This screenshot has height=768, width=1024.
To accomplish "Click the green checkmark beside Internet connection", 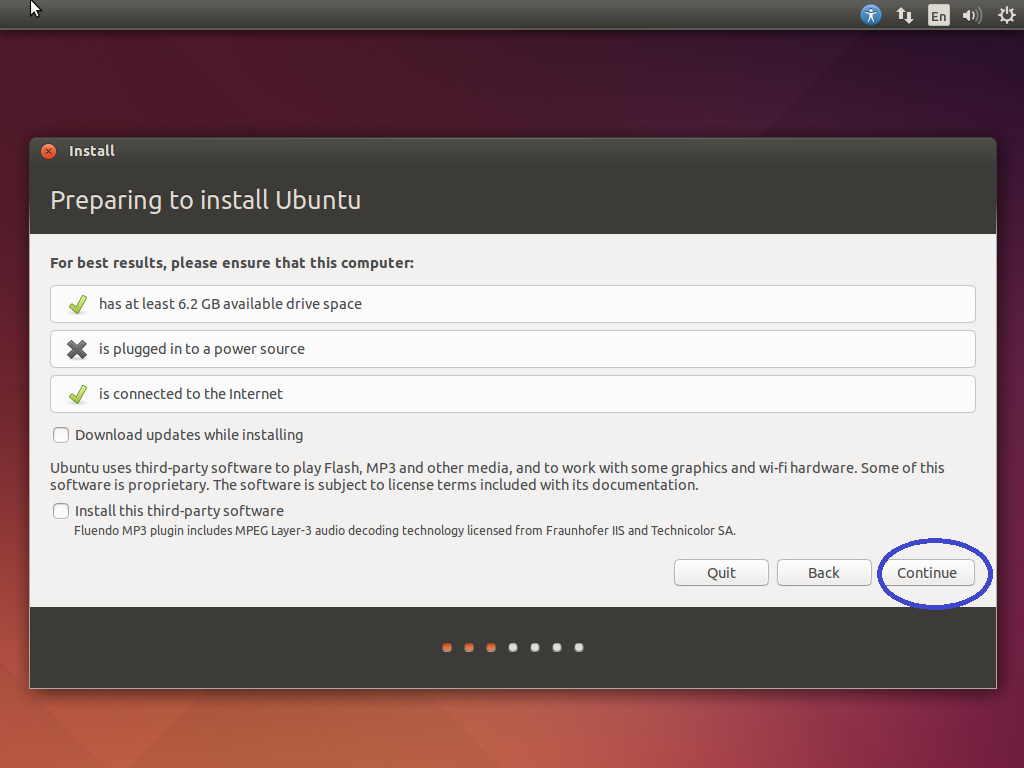I will pos(78,394).
